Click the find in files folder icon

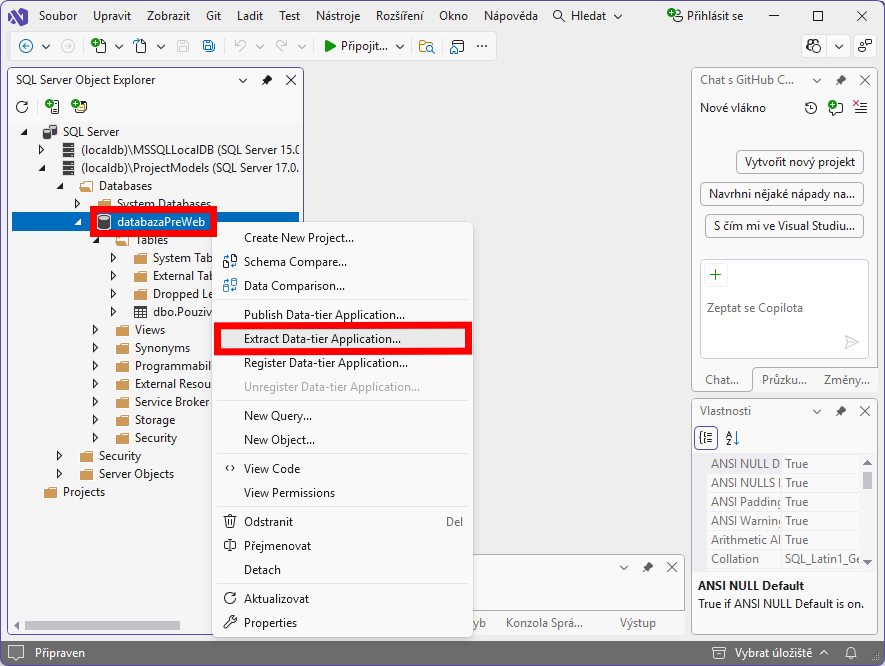pos(427,46)
